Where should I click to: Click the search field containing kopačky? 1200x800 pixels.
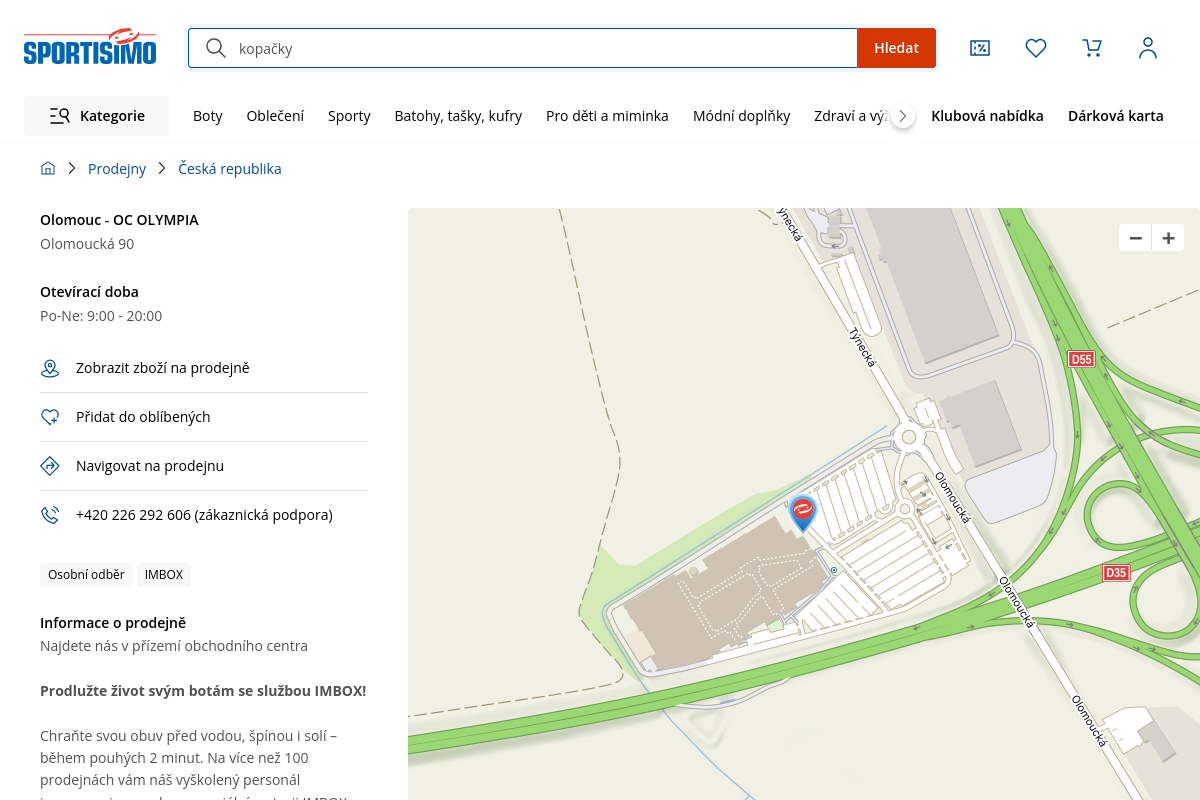point(540,48)
